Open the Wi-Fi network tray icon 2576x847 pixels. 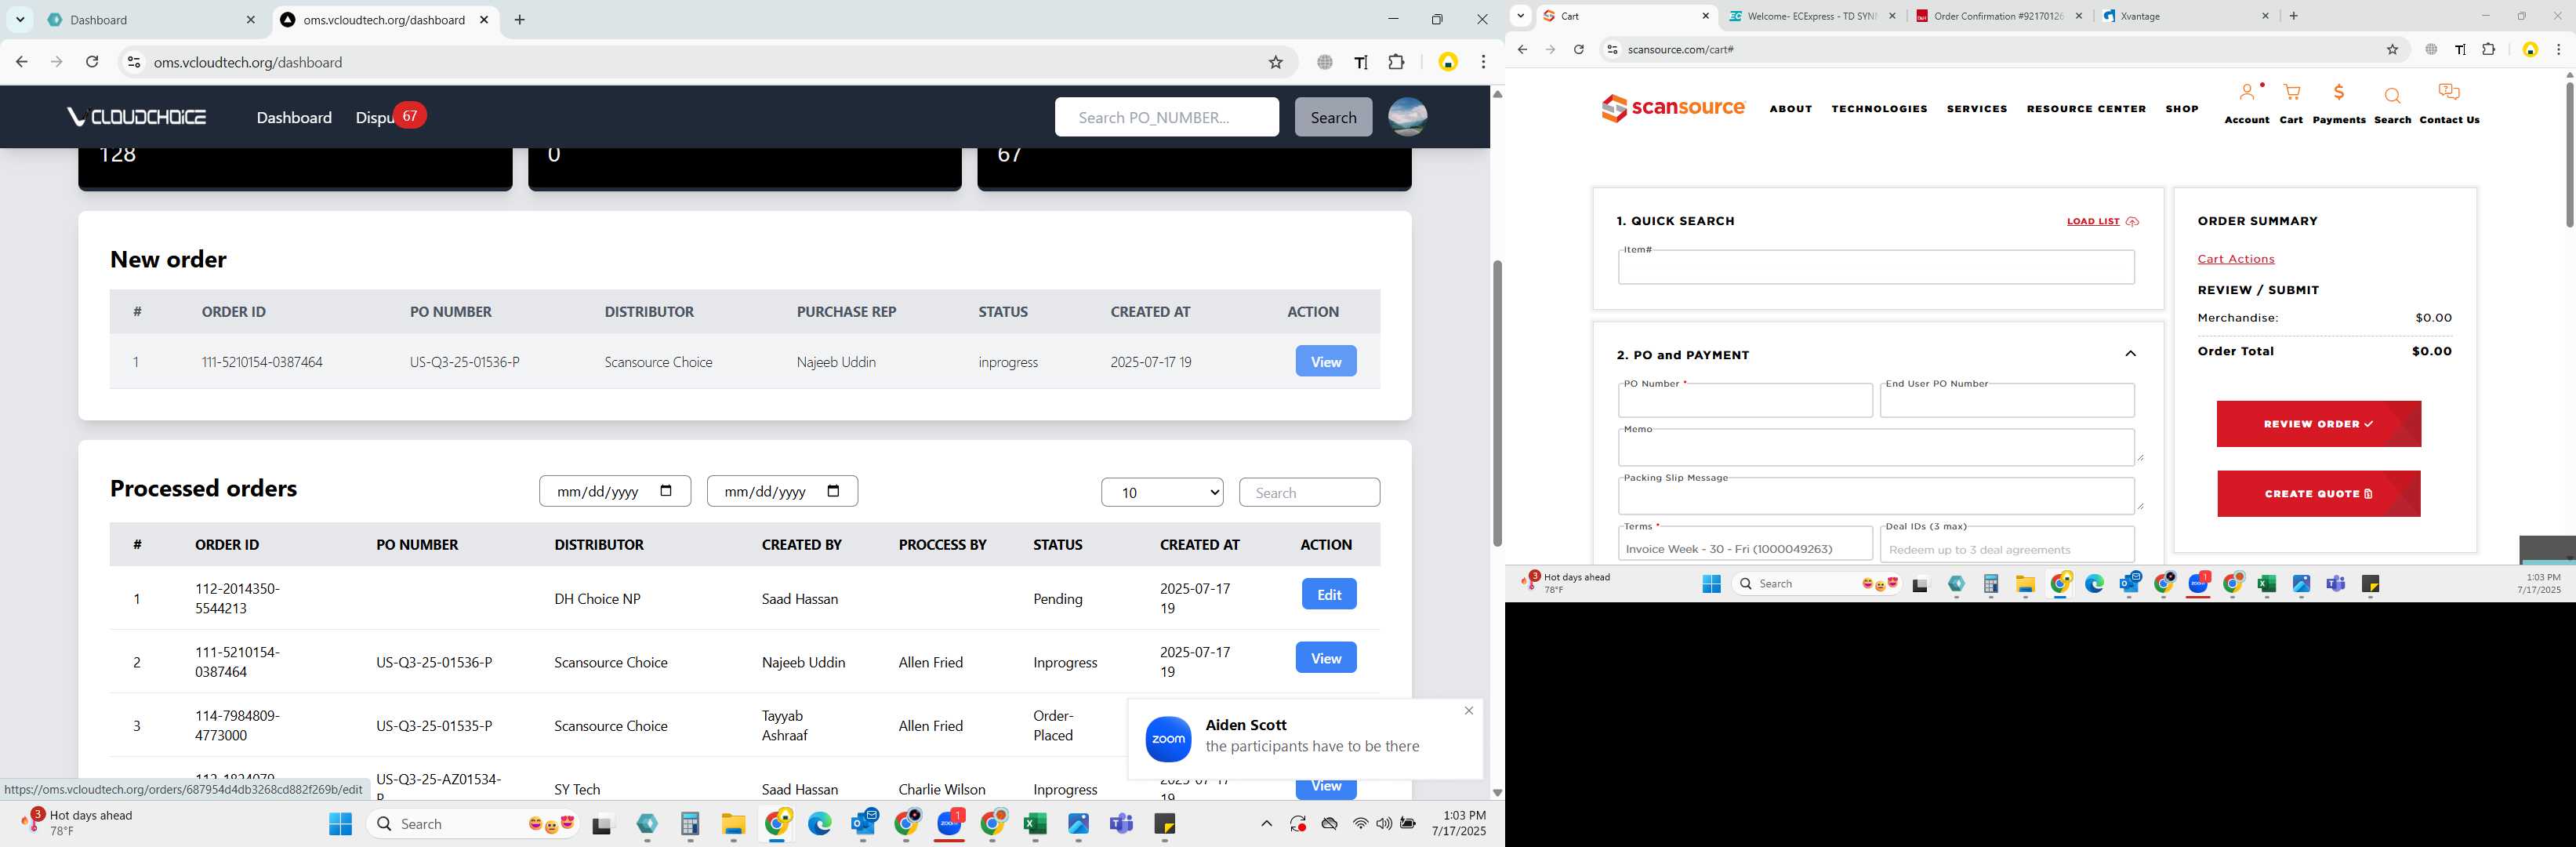tap(1360, 823)
